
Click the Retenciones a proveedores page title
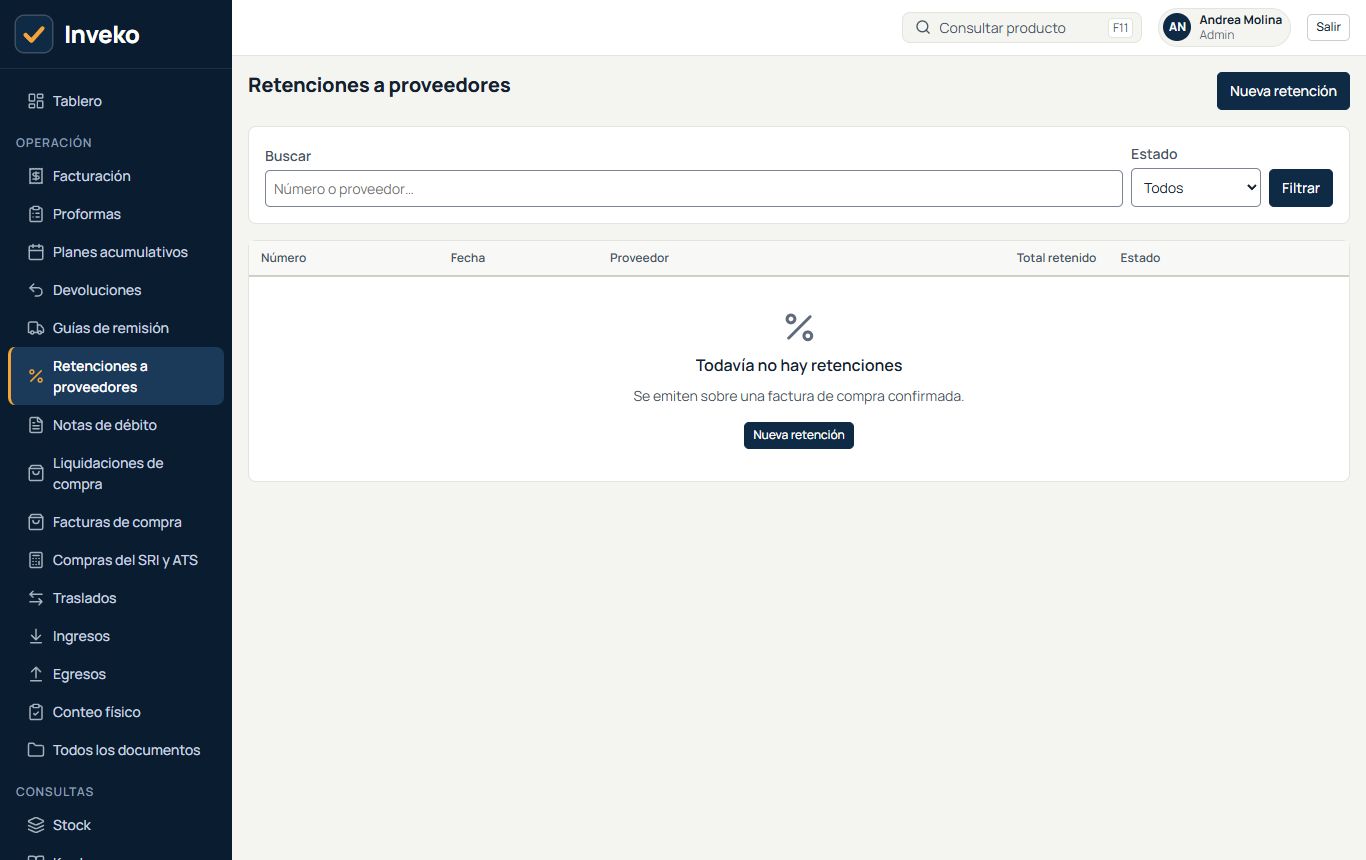379,85
